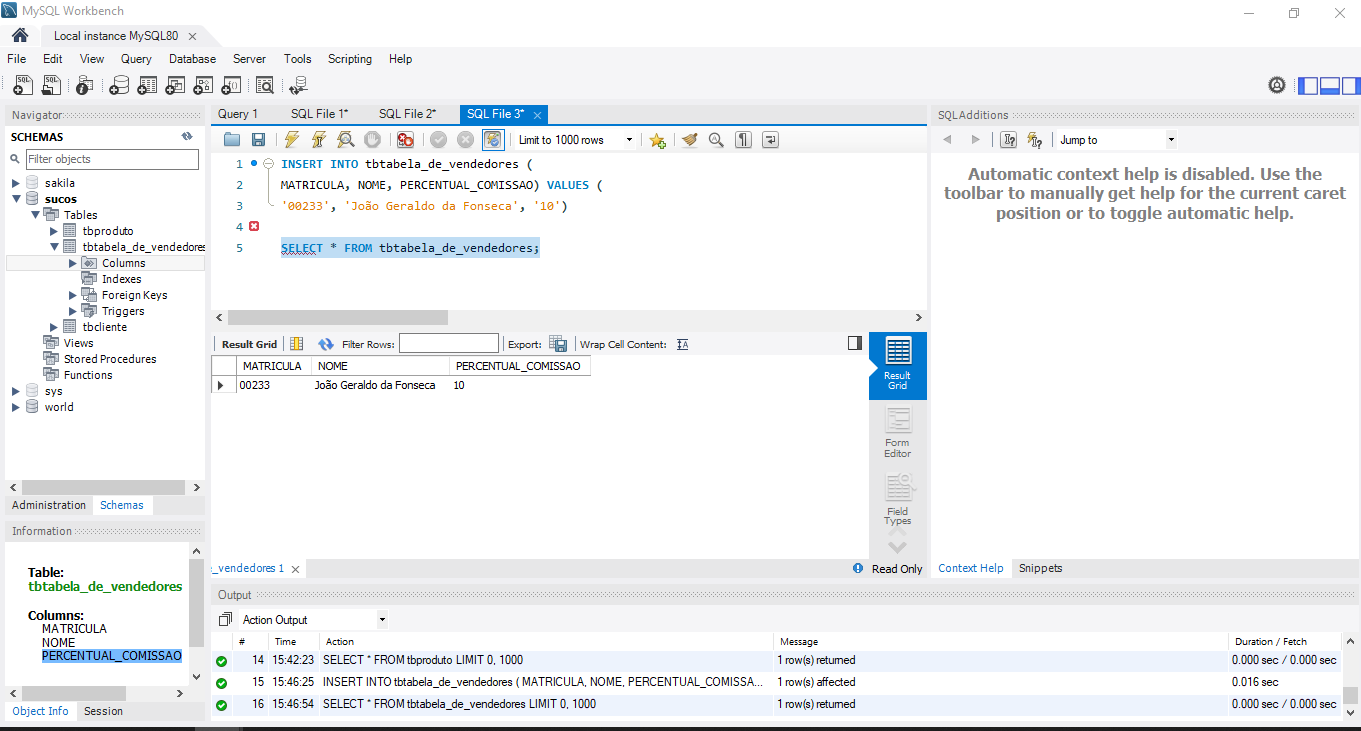This screenshot has width=1361, height=731.
Task: Open the Query menu
Action: [136, 59]
